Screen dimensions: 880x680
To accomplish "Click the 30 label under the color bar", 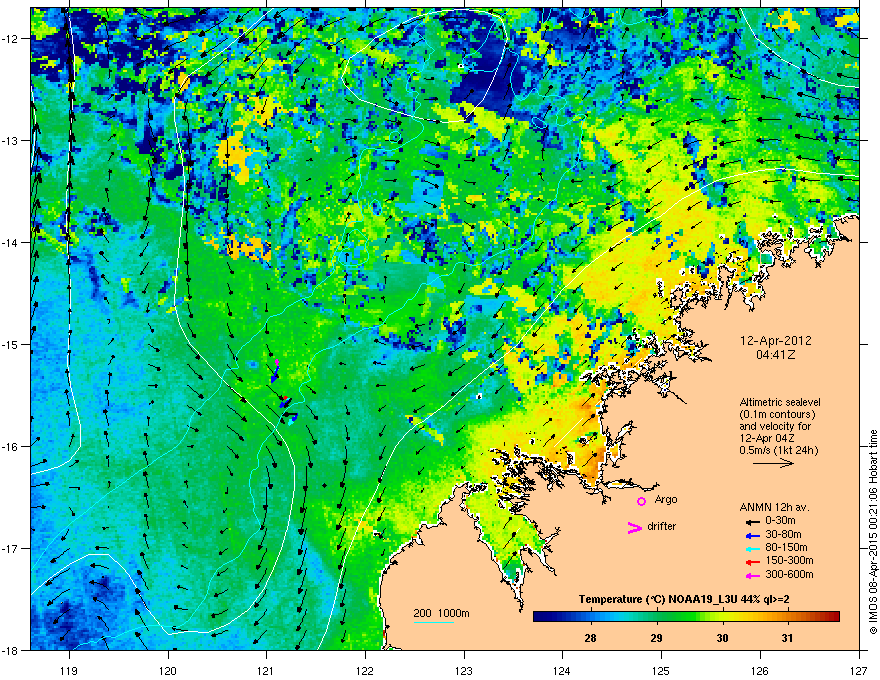I will [x=722, y=638].
